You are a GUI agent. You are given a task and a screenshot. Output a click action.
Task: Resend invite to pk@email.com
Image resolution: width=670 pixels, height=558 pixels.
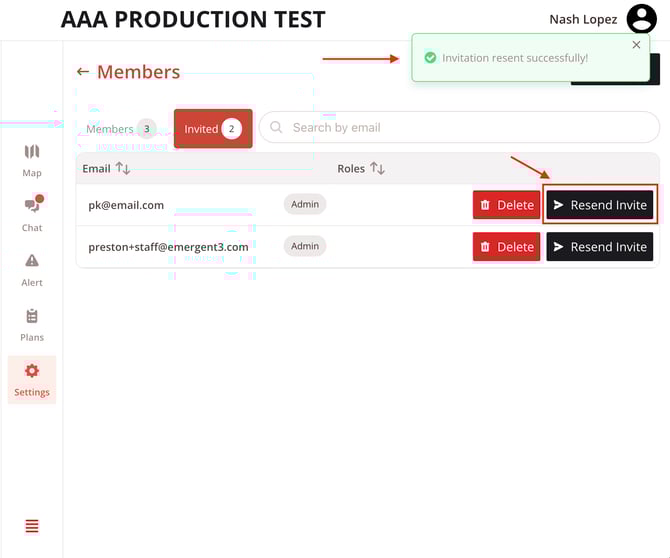pos(600,205)
